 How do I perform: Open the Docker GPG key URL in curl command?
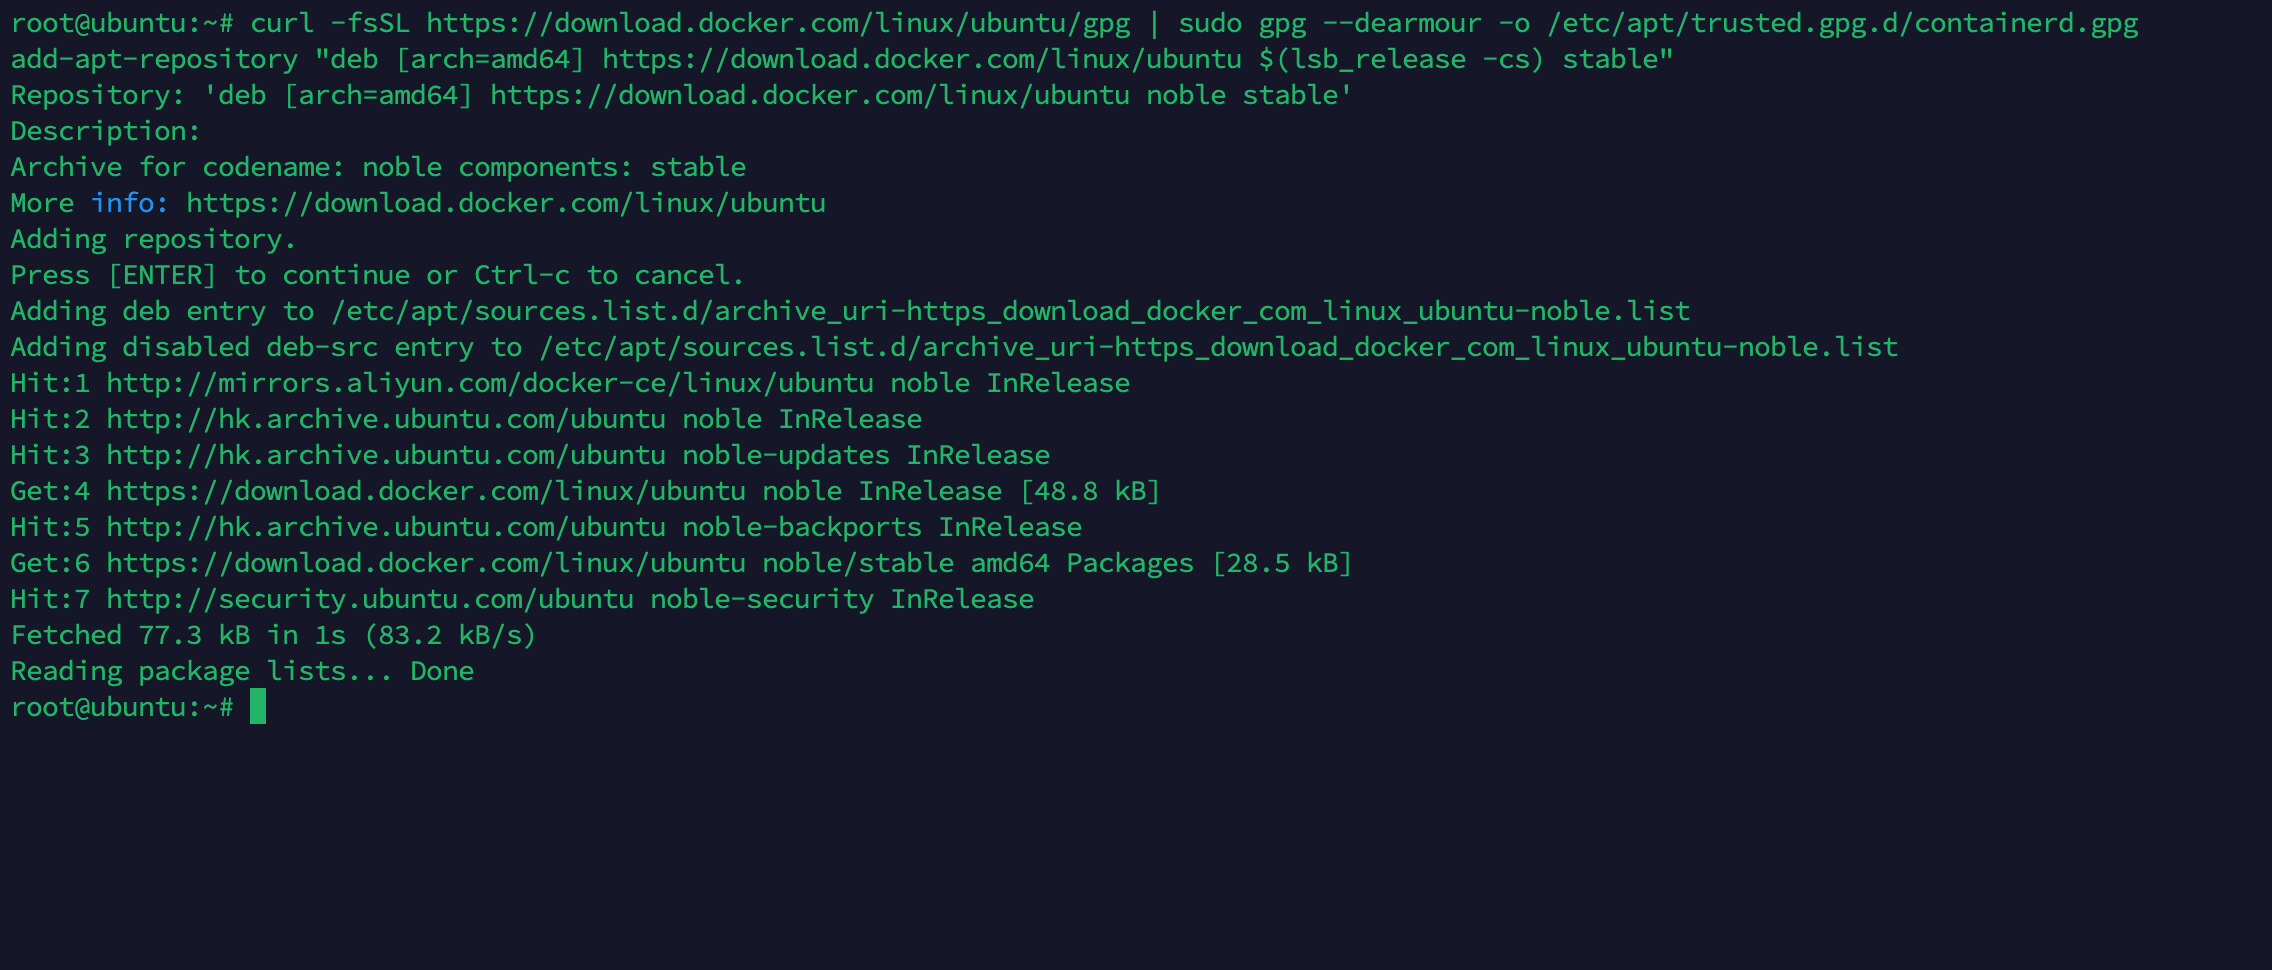[x=778, y=23]
